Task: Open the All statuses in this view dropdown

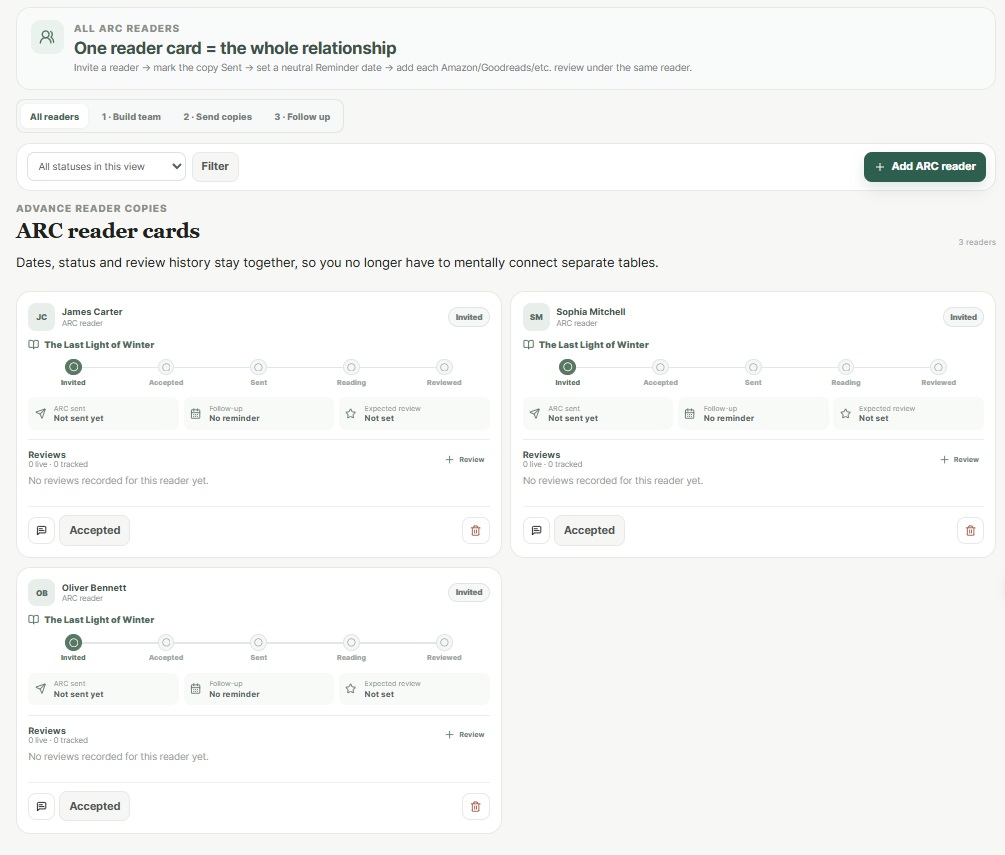Action: tap(106, 167)
